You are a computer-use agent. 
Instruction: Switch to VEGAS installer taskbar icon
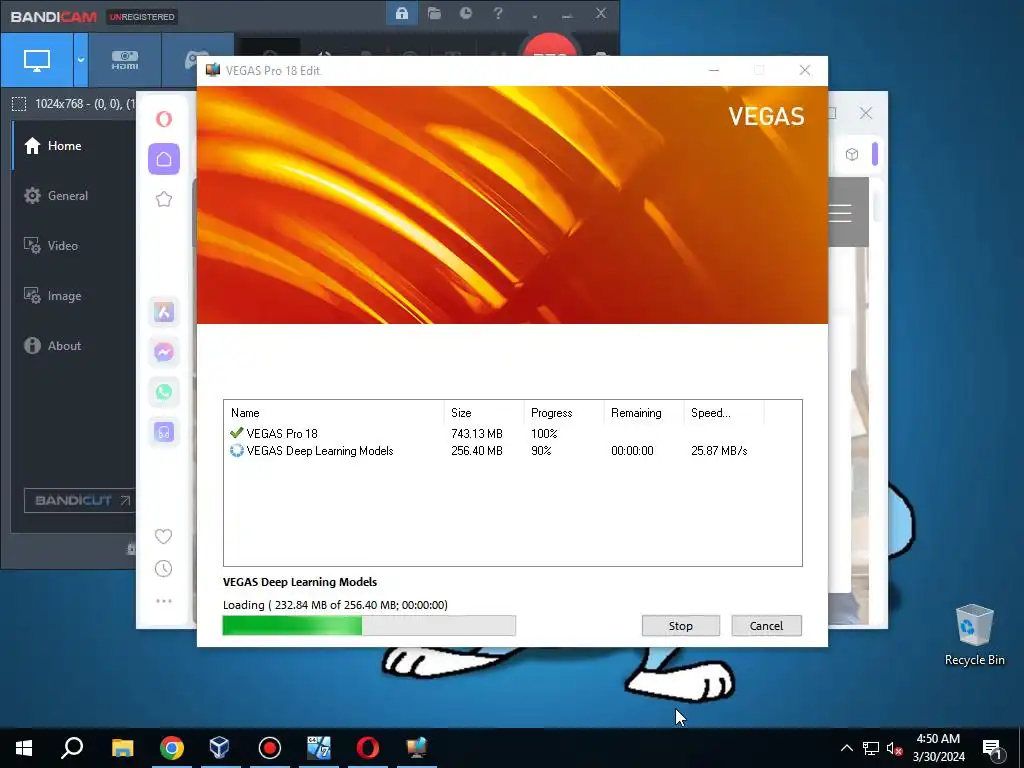coord(417,748)
